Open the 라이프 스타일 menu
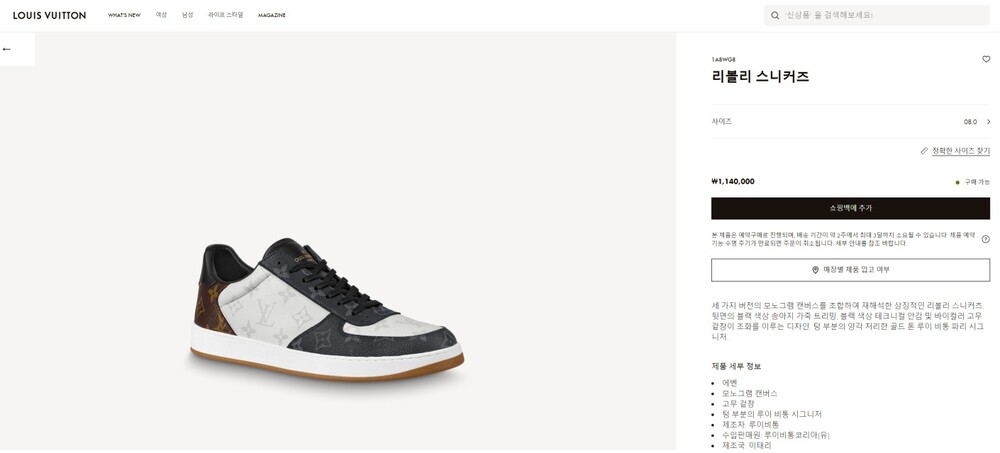The image size is (1000, 453). (x=225, y=16)
